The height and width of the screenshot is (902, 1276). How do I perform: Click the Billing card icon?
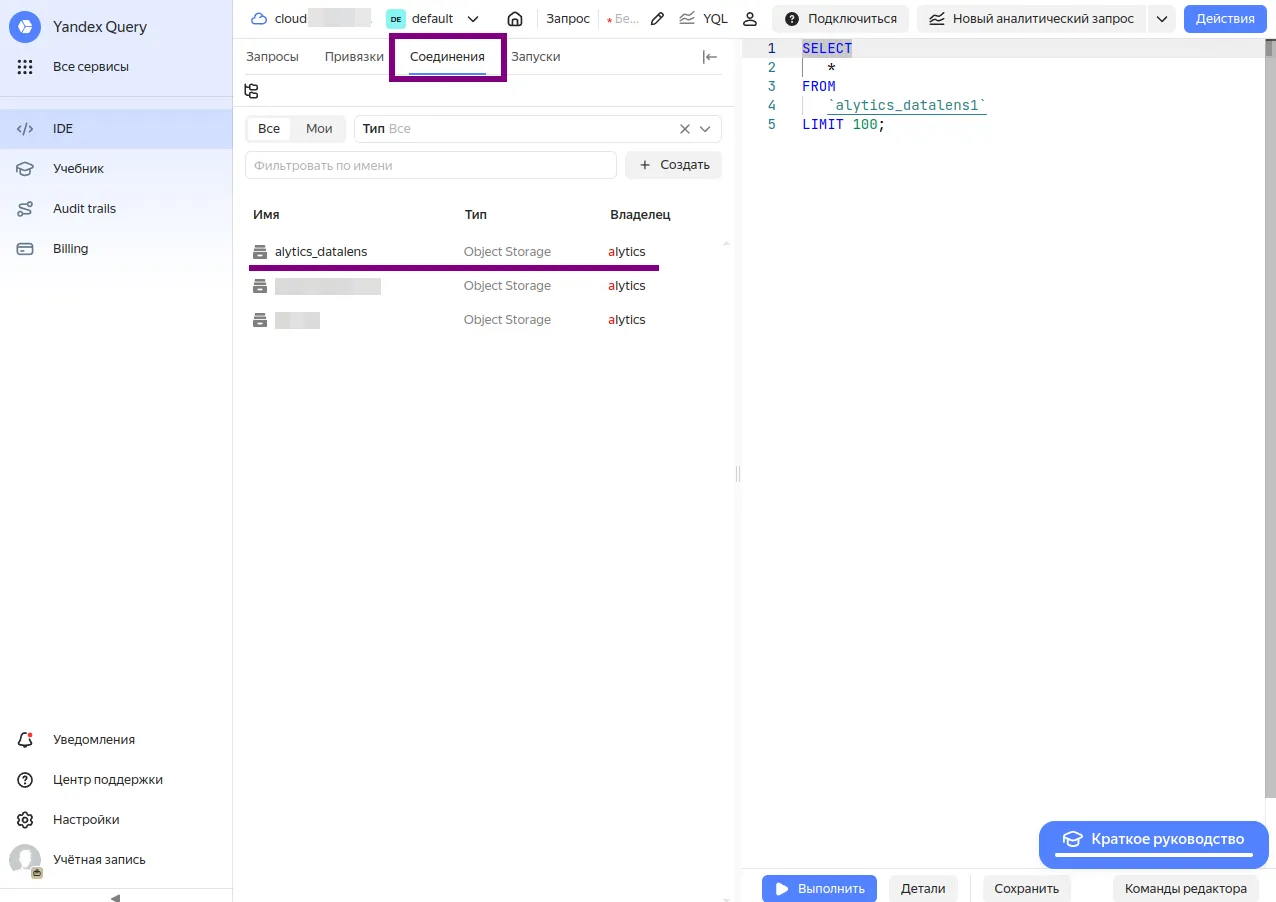click(25, 249)
